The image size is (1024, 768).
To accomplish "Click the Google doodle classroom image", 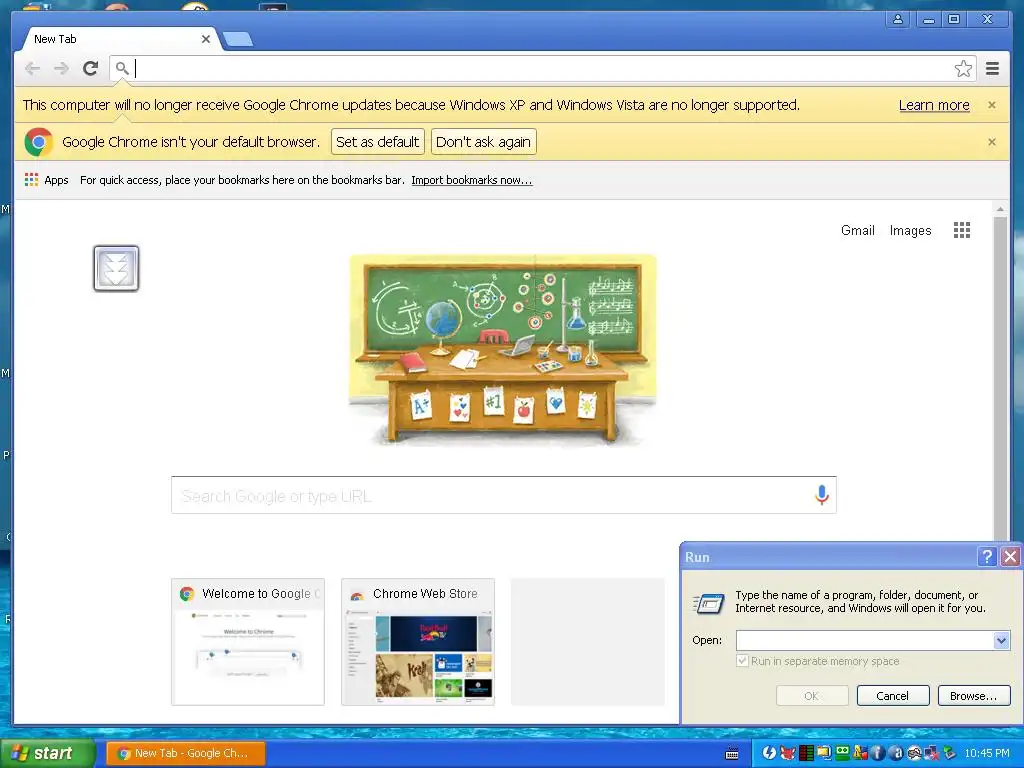I will click(502, 350).
